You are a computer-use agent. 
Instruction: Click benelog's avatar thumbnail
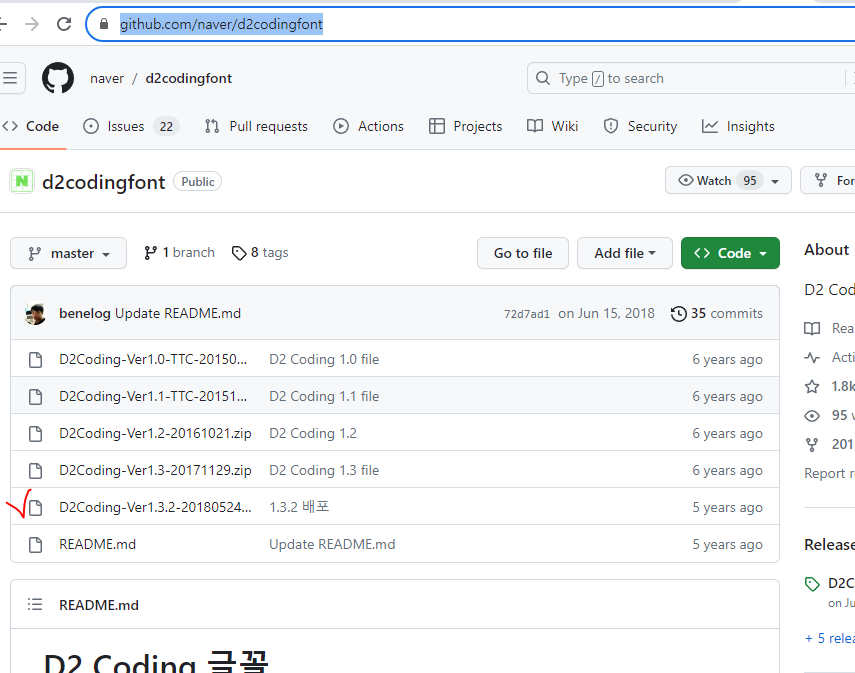coord(36,313)
